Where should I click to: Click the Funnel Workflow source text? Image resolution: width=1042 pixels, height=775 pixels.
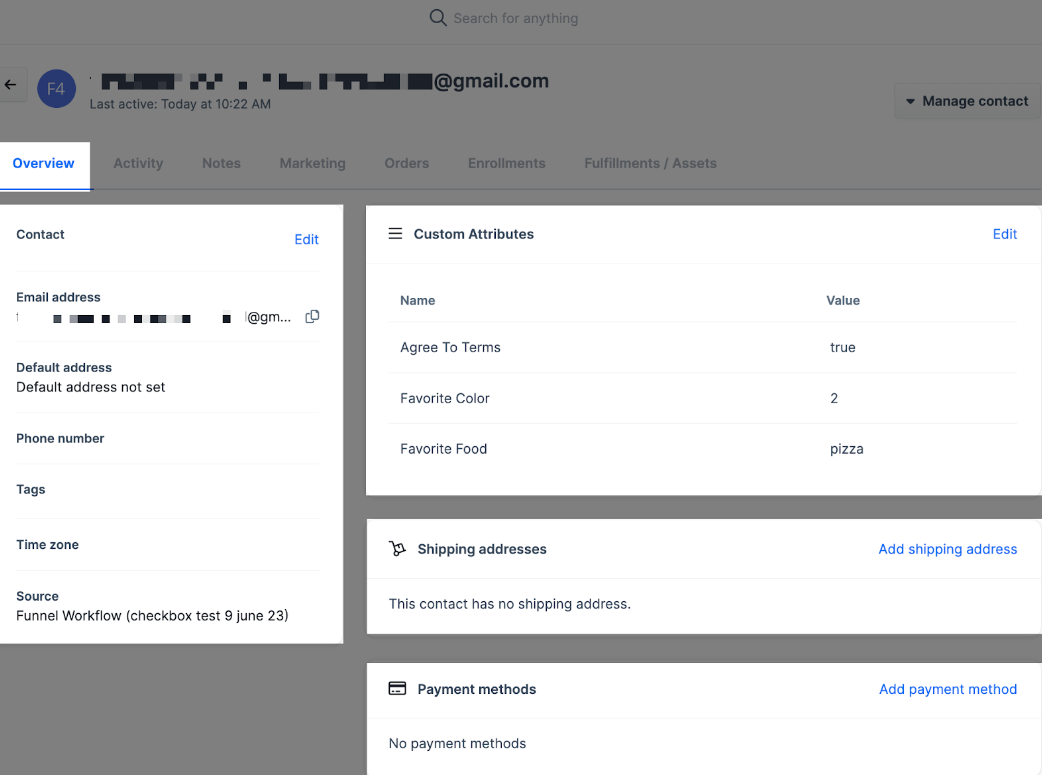[x=152, y=615]
